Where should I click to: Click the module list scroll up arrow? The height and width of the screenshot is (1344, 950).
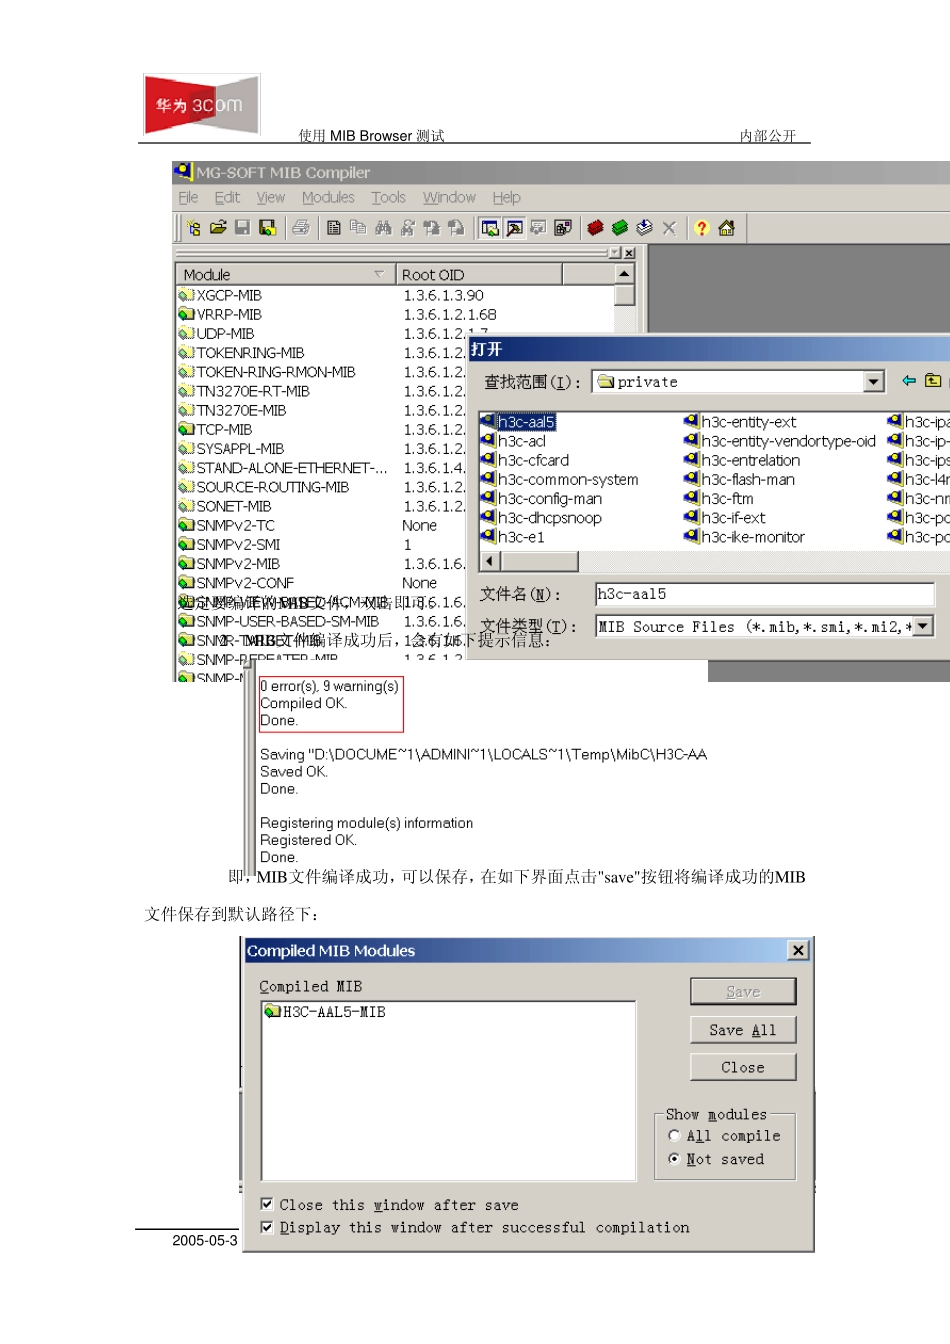(x=625, y=274)
